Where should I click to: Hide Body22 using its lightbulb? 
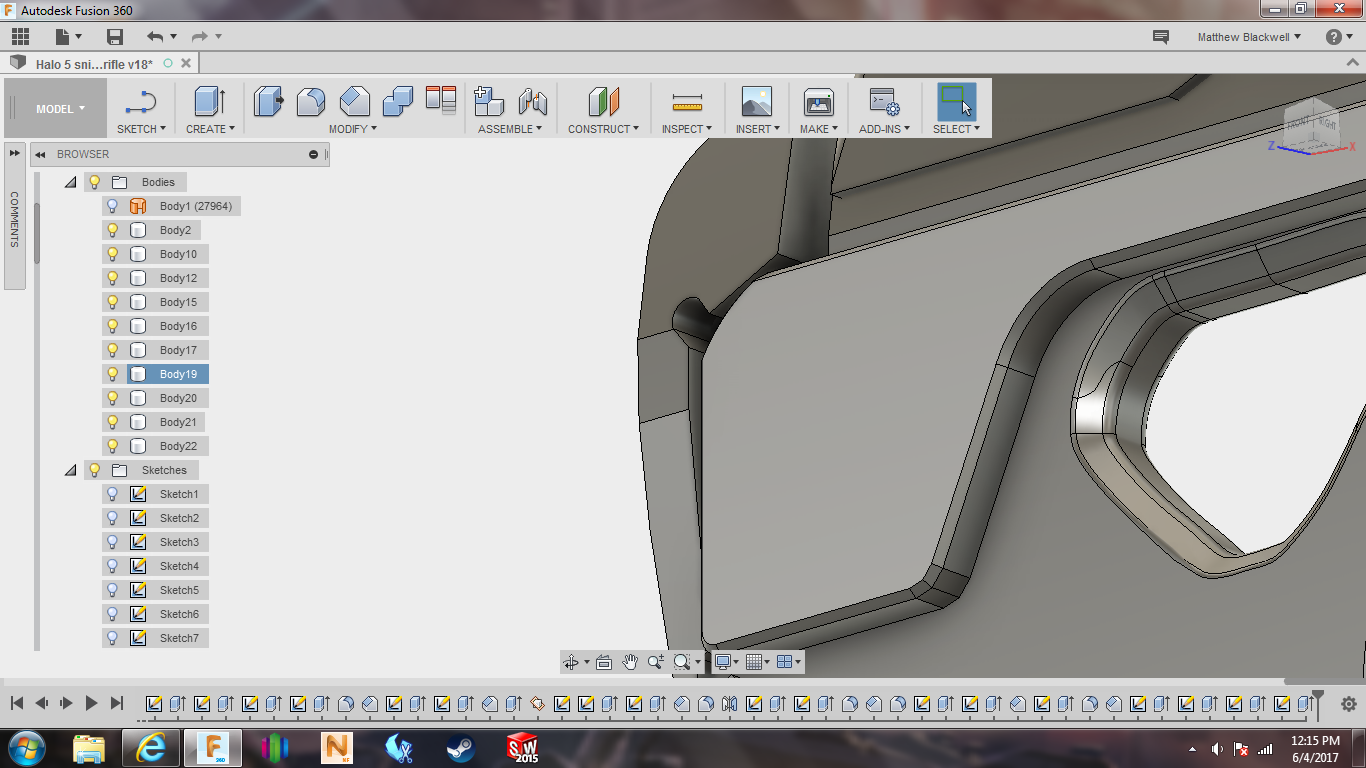coord(113,446)
